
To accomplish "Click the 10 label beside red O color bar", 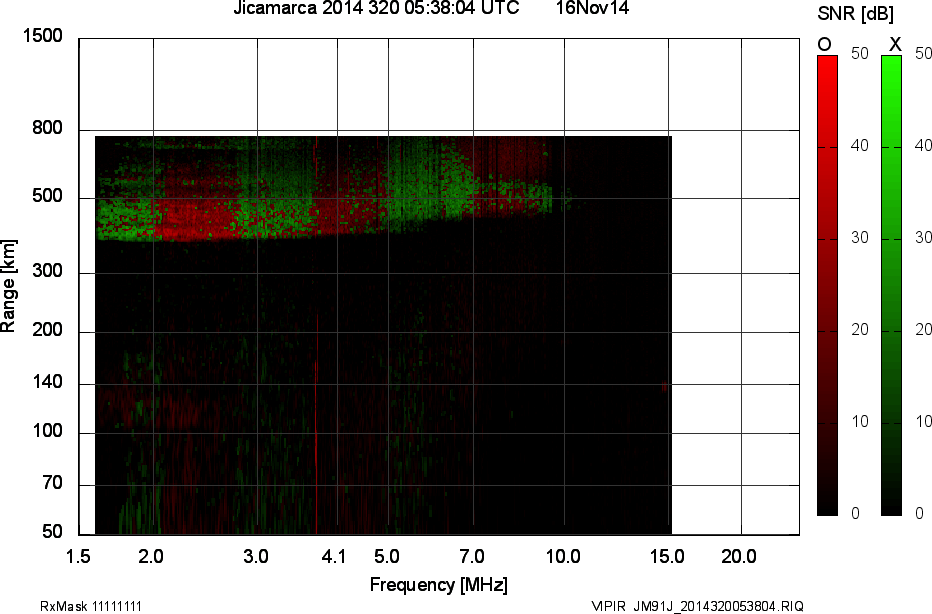I will pos(860,422).
